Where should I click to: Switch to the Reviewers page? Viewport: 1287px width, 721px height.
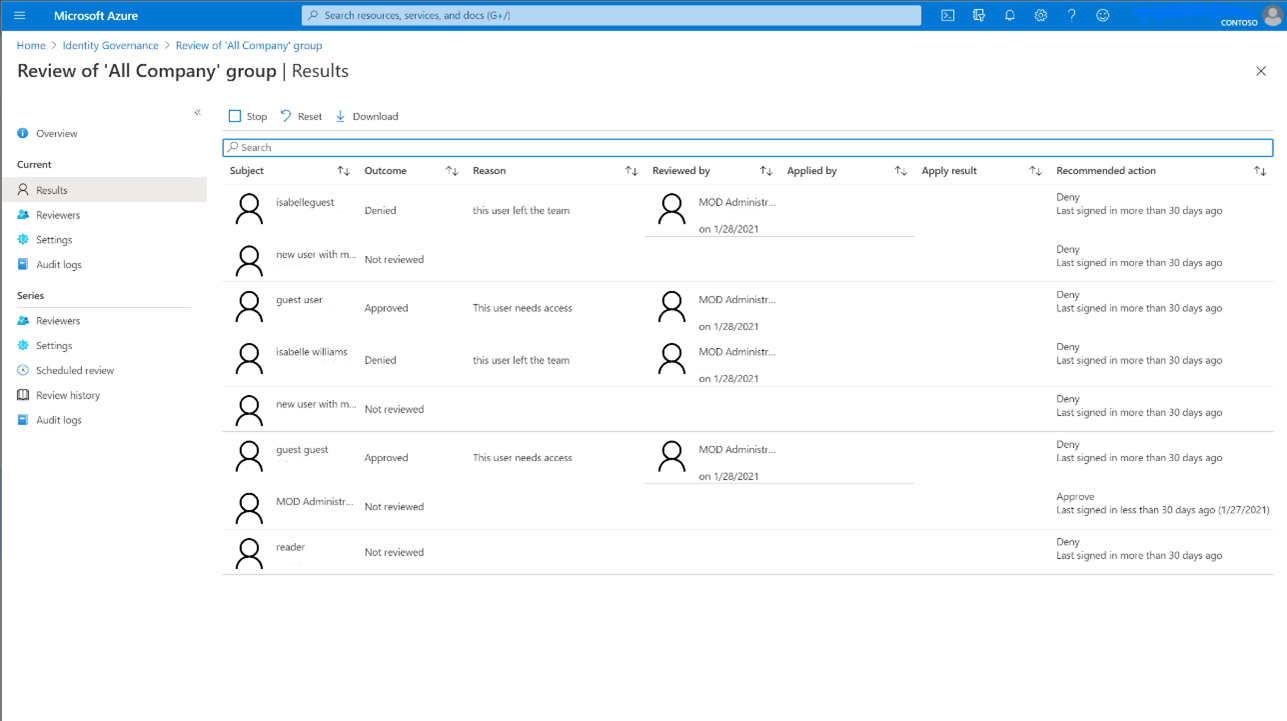[58, 214]
